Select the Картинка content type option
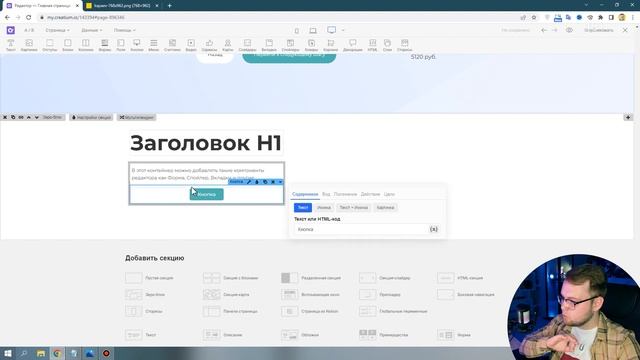This screenshot has width=640, height=360. pyautogui.click(x=385, y=208)
